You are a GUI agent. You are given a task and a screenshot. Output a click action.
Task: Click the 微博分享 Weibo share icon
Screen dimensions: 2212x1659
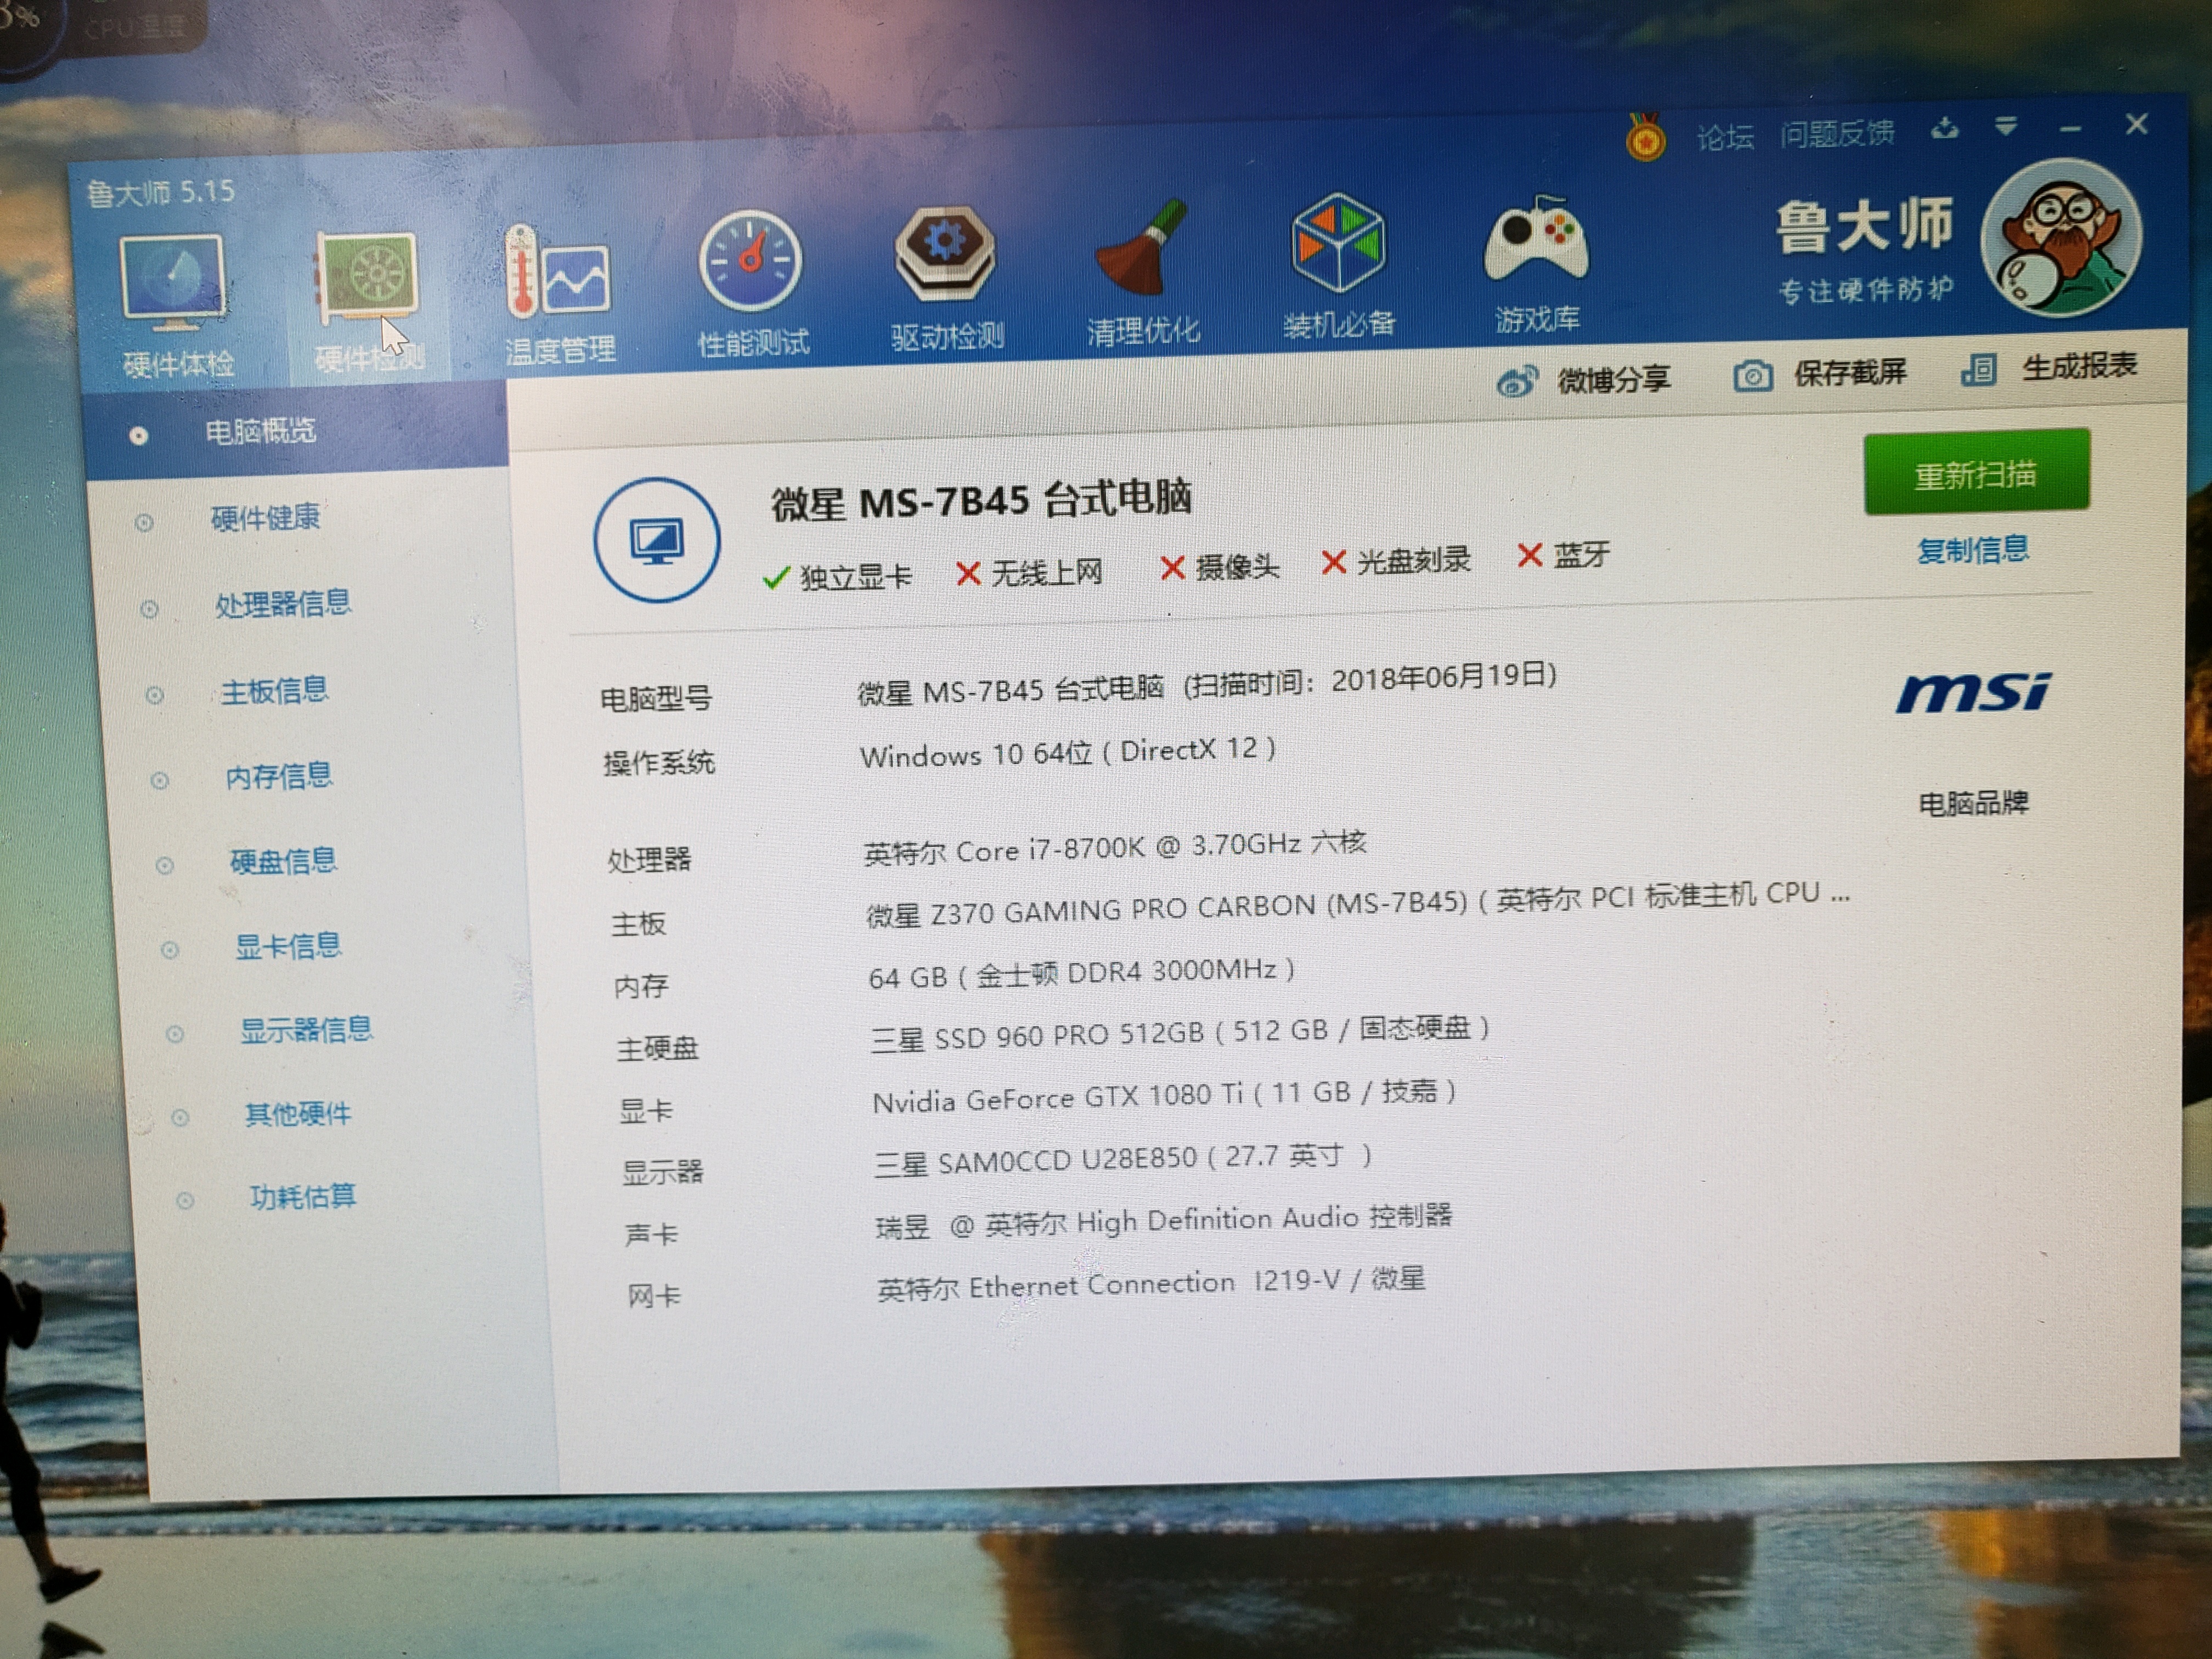point(1517,381)
